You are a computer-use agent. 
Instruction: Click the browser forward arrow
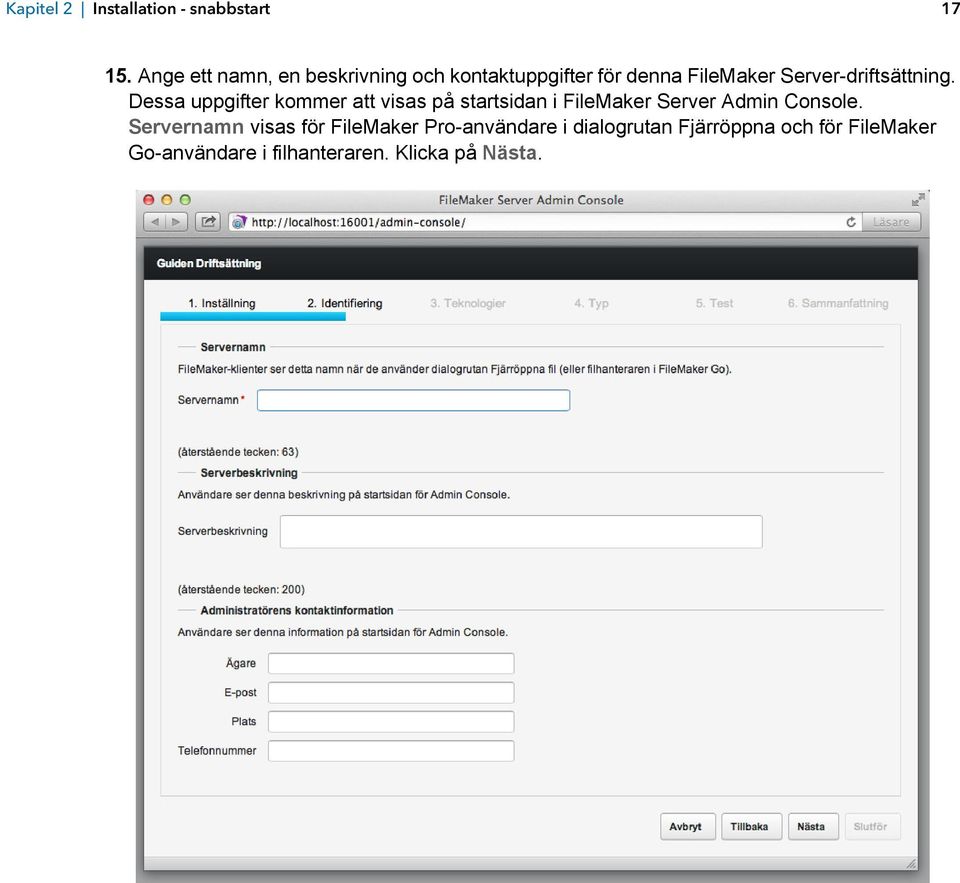coord(176,222)
